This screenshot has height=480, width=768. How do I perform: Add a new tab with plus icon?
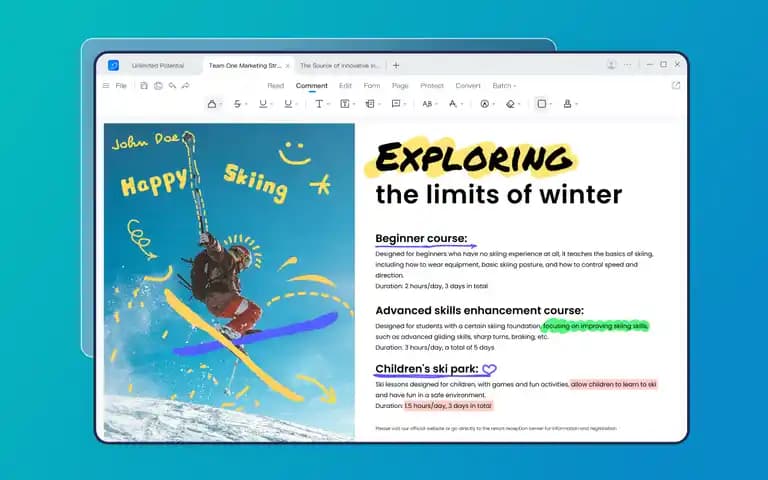(396, 65)
